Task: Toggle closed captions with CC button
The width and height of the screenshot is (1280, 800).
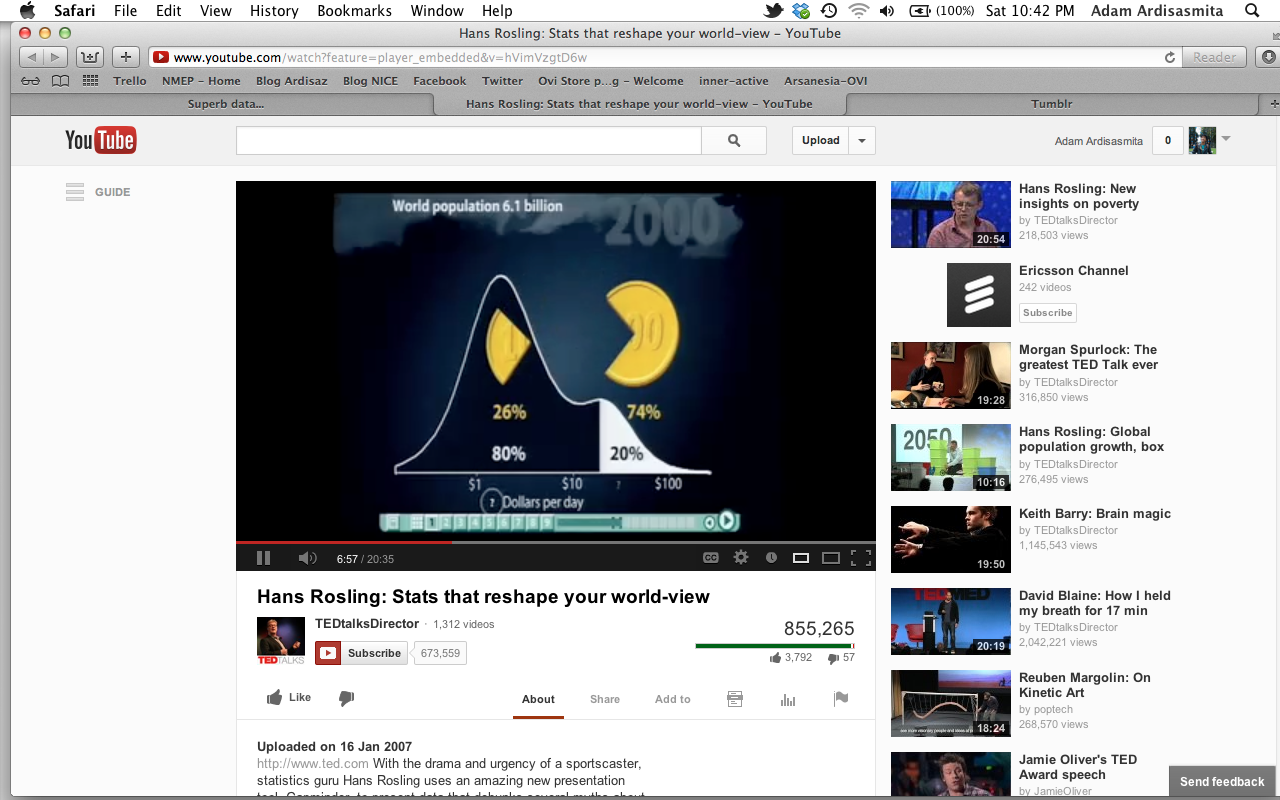Action: [x=711, y=558]
